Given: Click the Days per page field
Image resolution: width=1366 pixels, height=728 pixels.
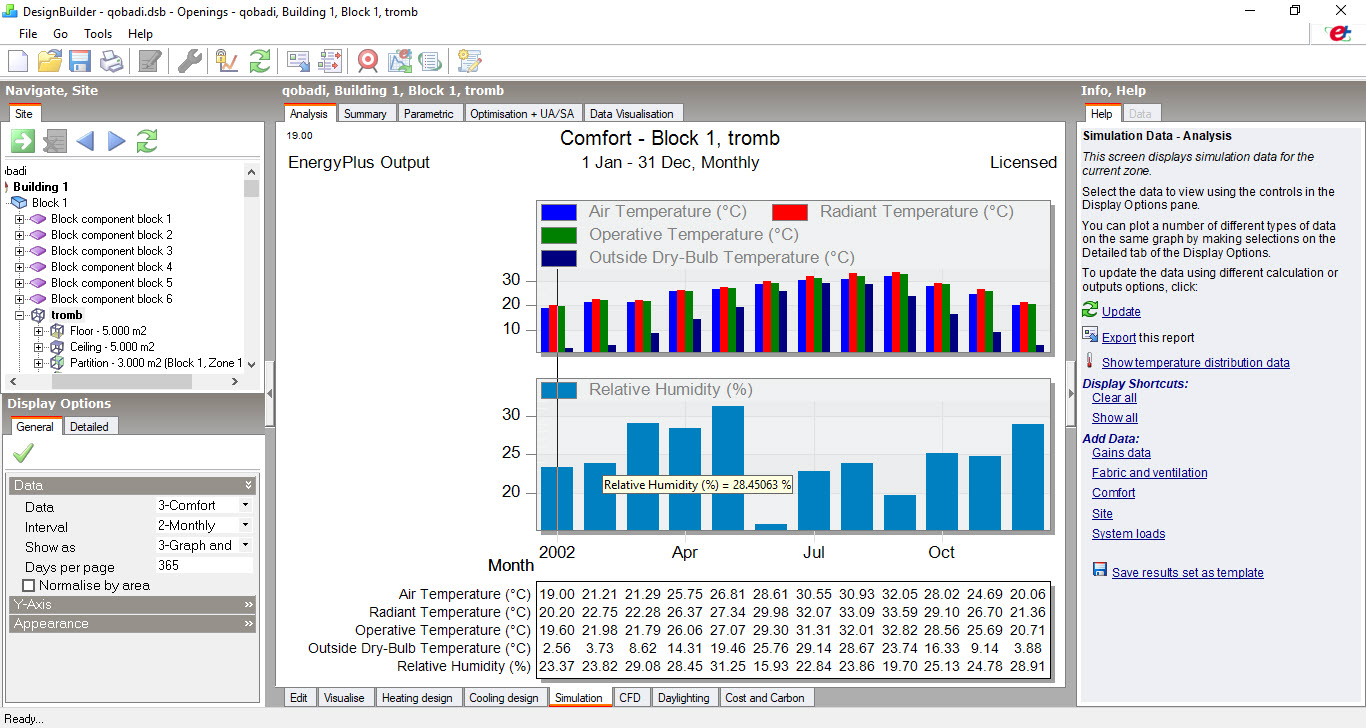Looking at the screenshot, I should 204,566.
